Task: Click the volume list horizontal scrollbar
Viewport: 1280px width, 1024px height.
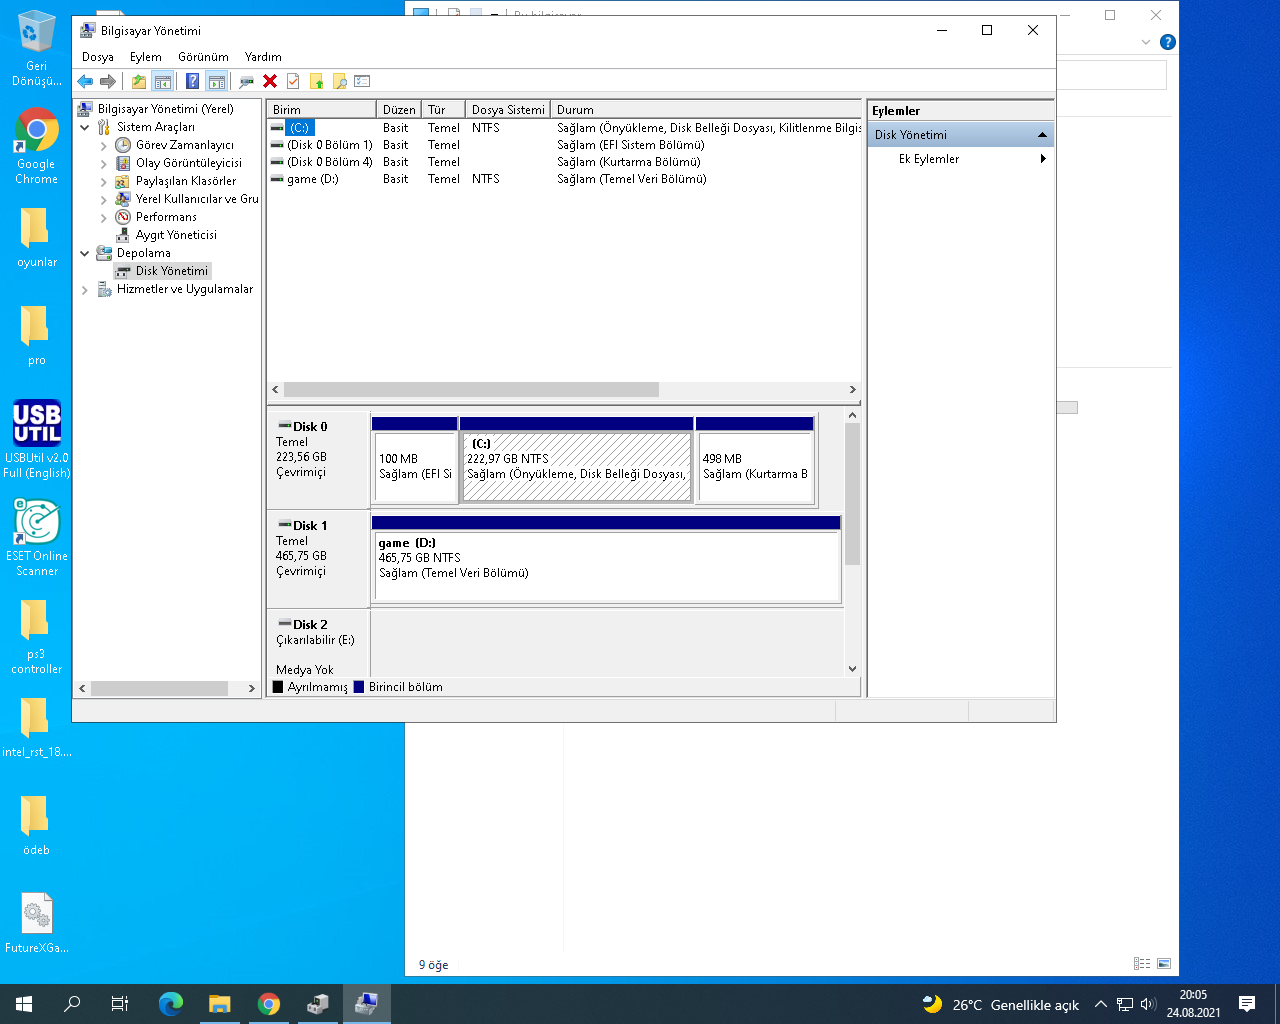Action: pyautogui.click(x=471, y=389)
